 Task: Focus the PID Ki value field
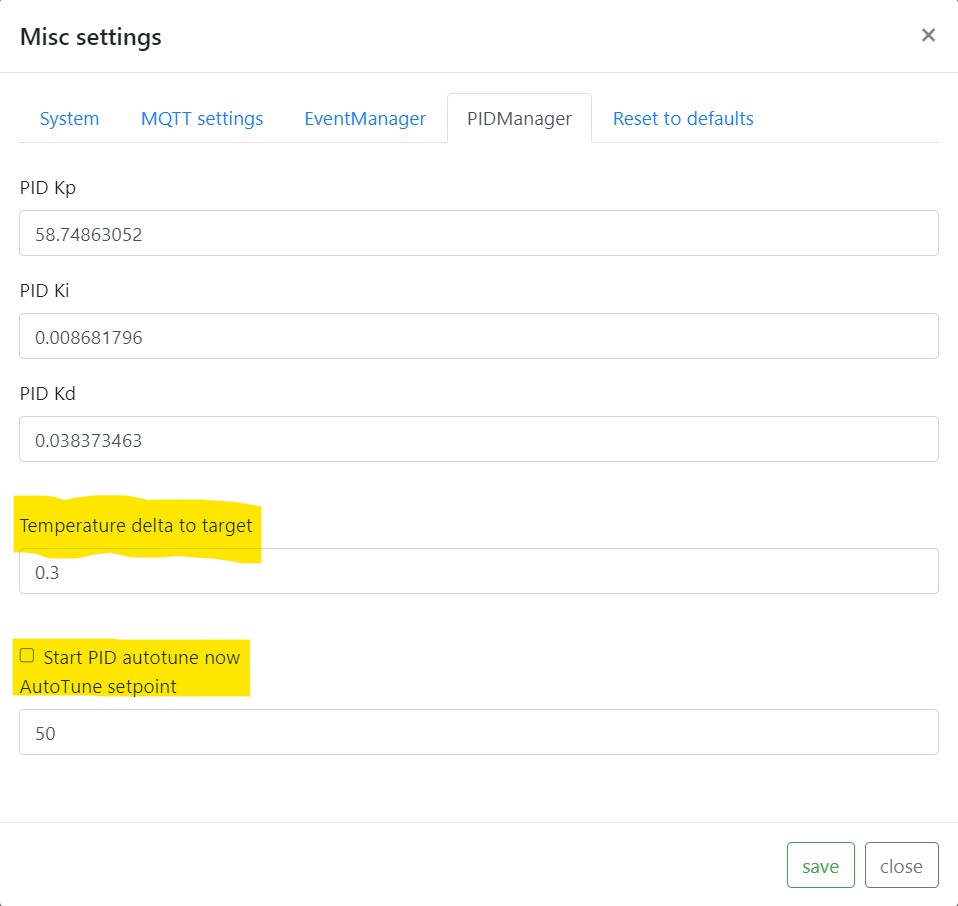tap(478, 337)
